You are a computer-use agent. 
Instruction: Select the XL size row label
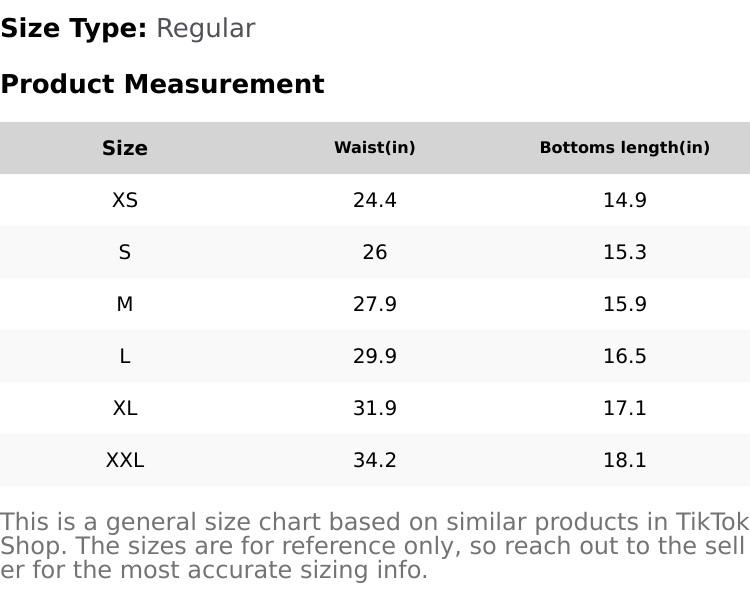[x=125, y=408]
